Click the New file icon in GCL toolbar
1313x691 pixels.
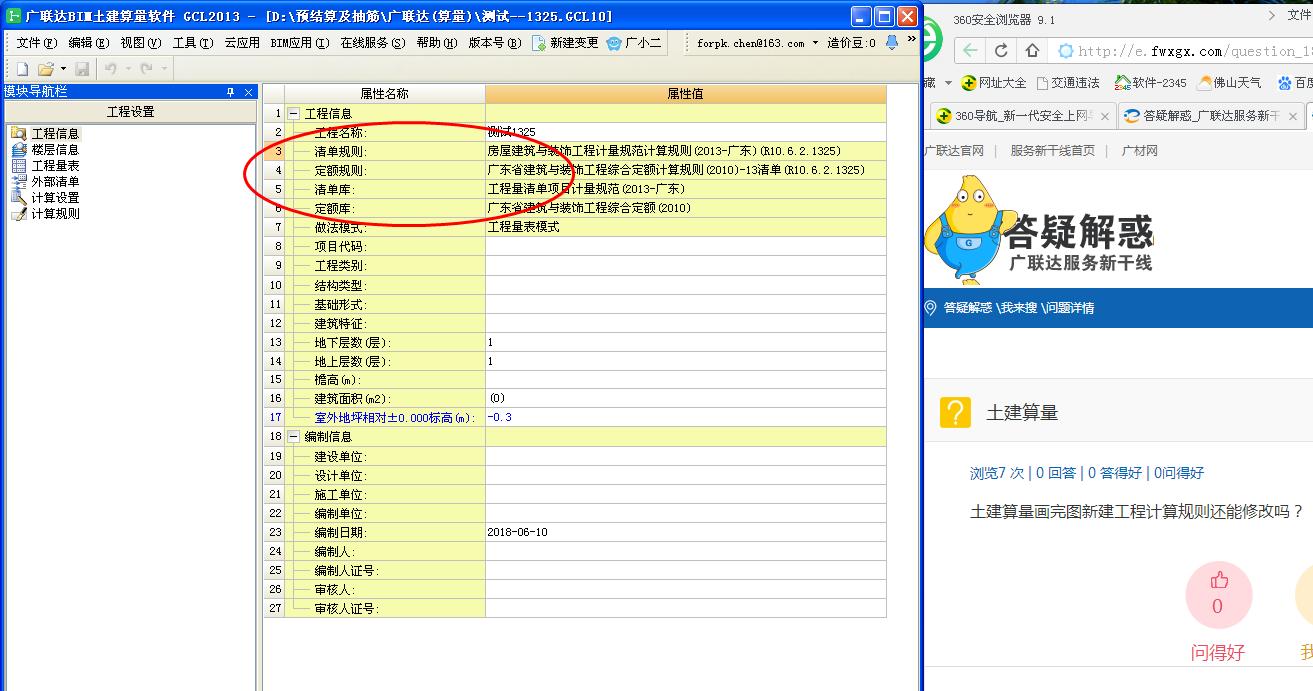pos(22,69)
